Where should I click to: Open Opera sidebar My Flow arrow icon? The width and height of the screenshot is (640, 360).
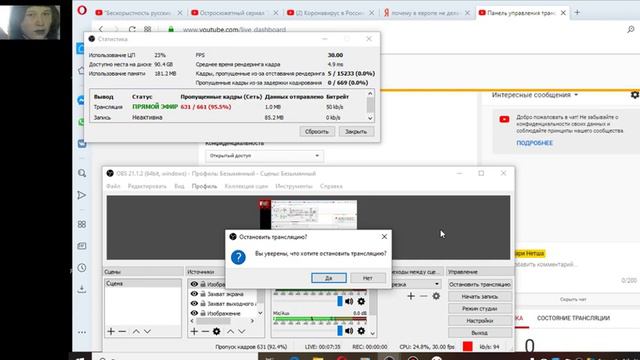click(x=82, y=195)
